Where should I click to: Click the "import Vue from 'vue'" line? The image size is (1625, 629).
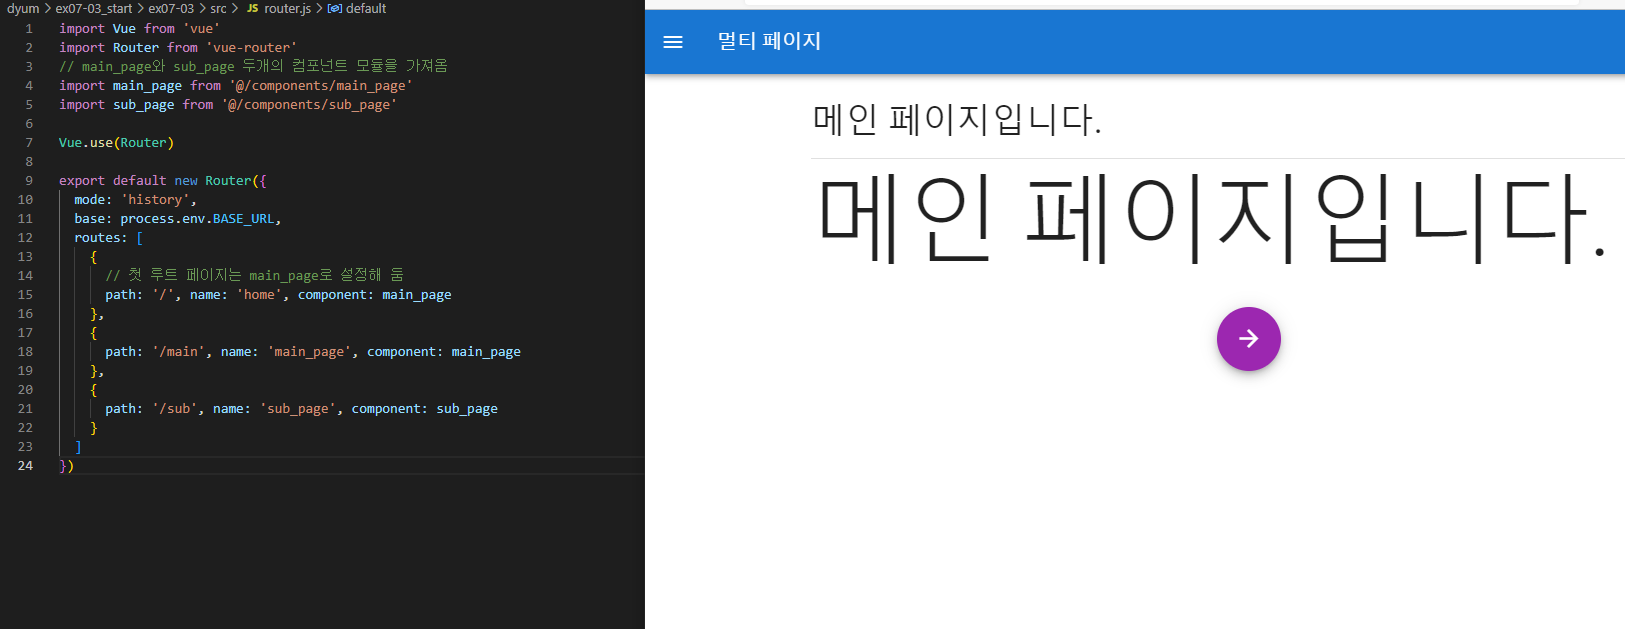[139, 29]
